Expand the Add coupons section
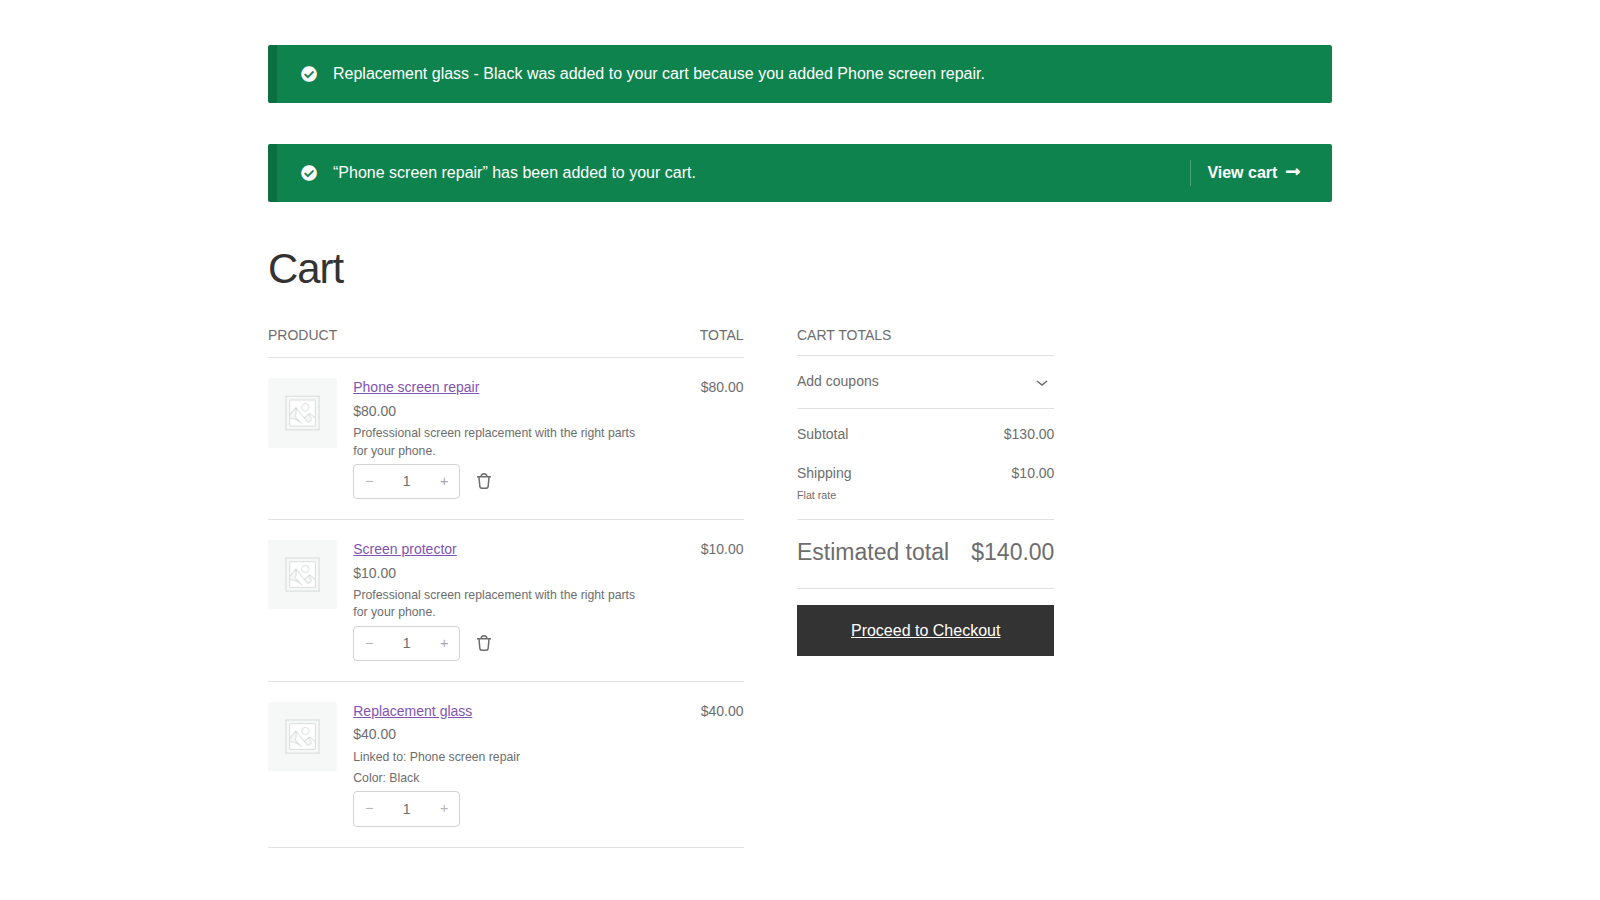This screenshot has height=900, width=1600. click(925, 382)
